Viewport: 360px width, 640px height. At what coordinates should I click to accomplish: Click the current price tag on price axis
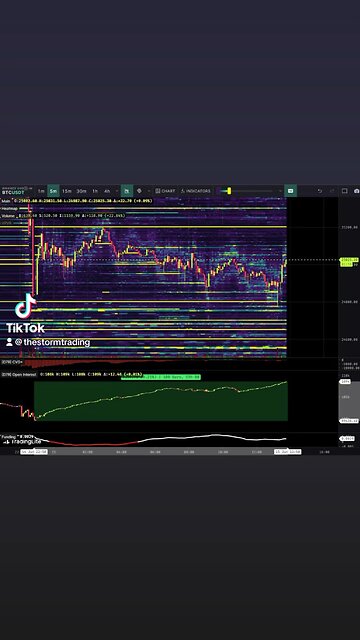tap(349, 262)
